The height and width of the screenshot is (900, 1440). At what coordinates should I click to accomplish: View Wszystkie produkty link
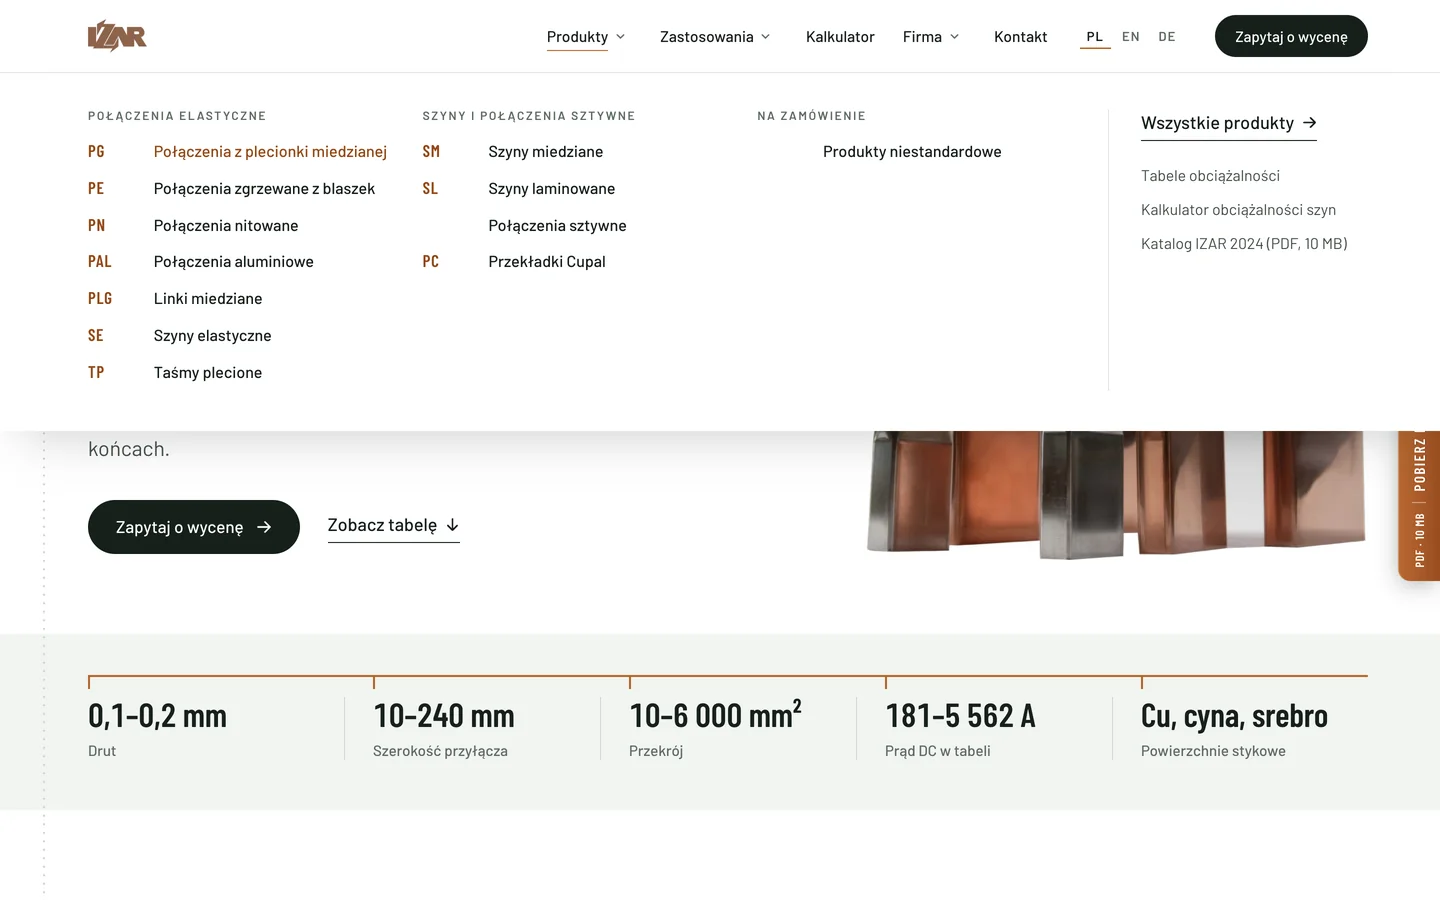(x=1229, y=123)
